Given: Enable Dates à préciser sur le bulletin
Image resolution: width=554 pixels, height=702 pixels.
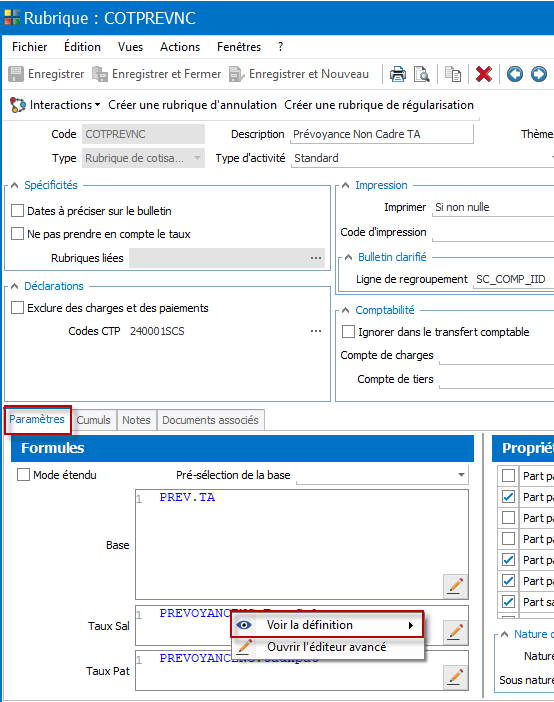Looking at the screenshot, I should [x=17, y=210].
